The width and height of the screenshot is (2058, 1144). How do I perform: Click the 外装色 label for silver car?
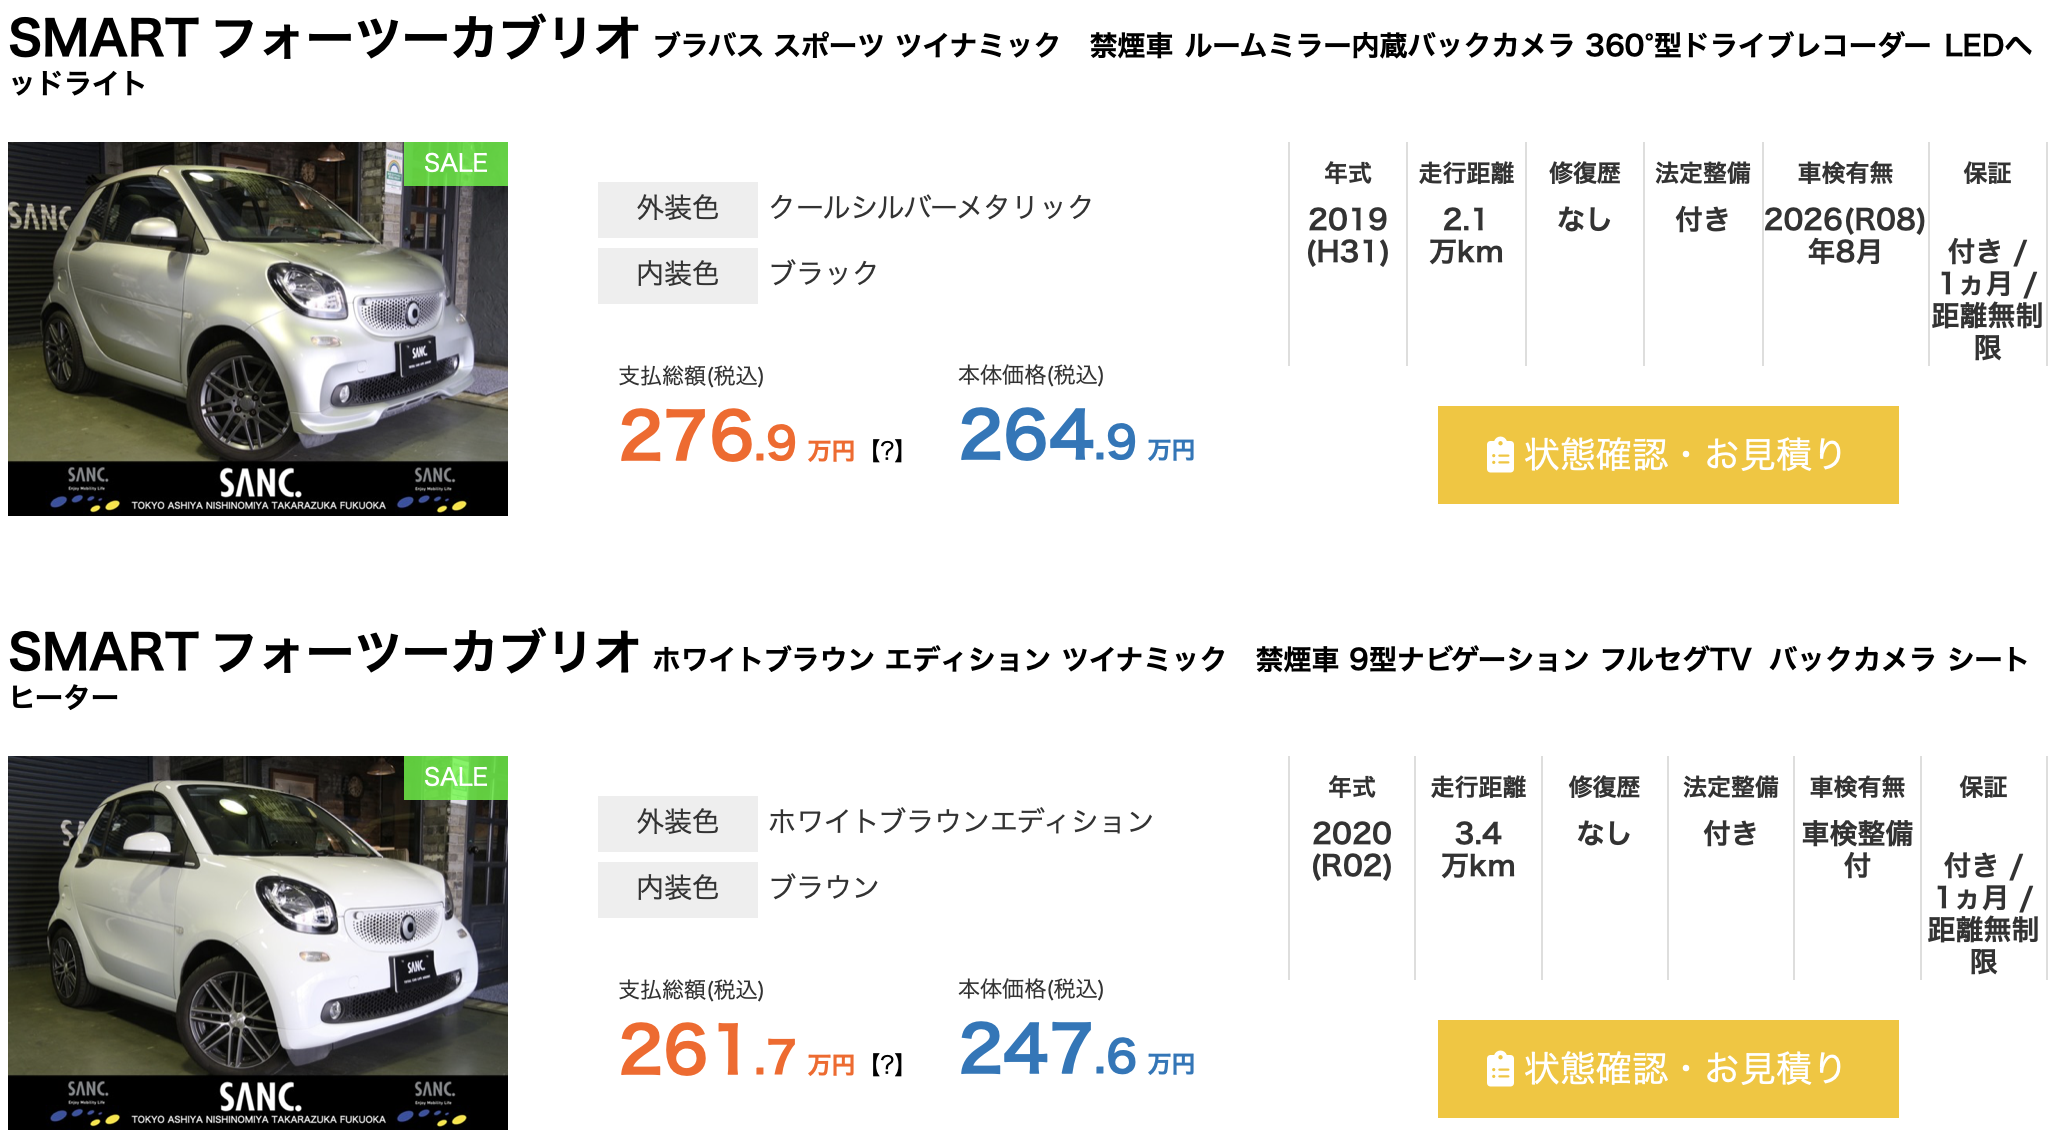coord(678,209)
